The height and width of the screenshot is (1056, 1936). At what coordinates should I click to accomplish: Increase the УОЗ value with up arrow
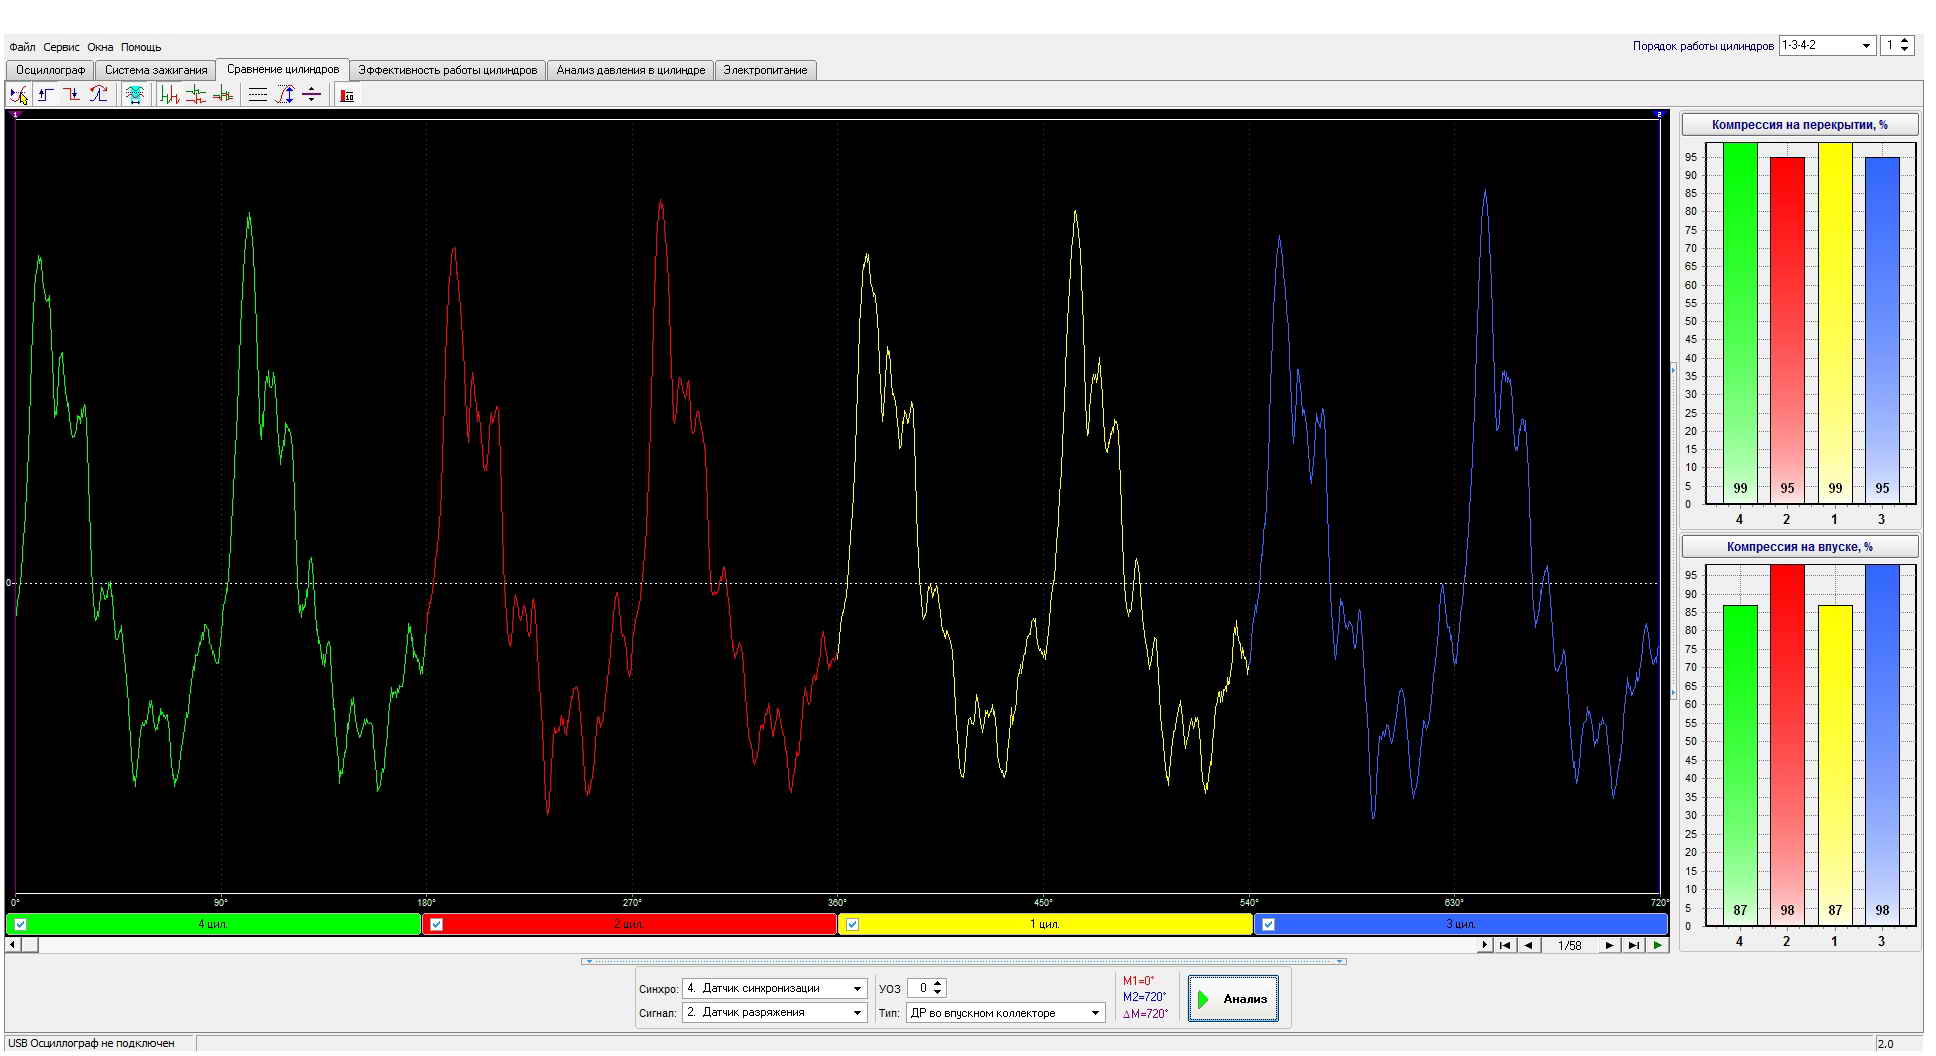point(937,984)
